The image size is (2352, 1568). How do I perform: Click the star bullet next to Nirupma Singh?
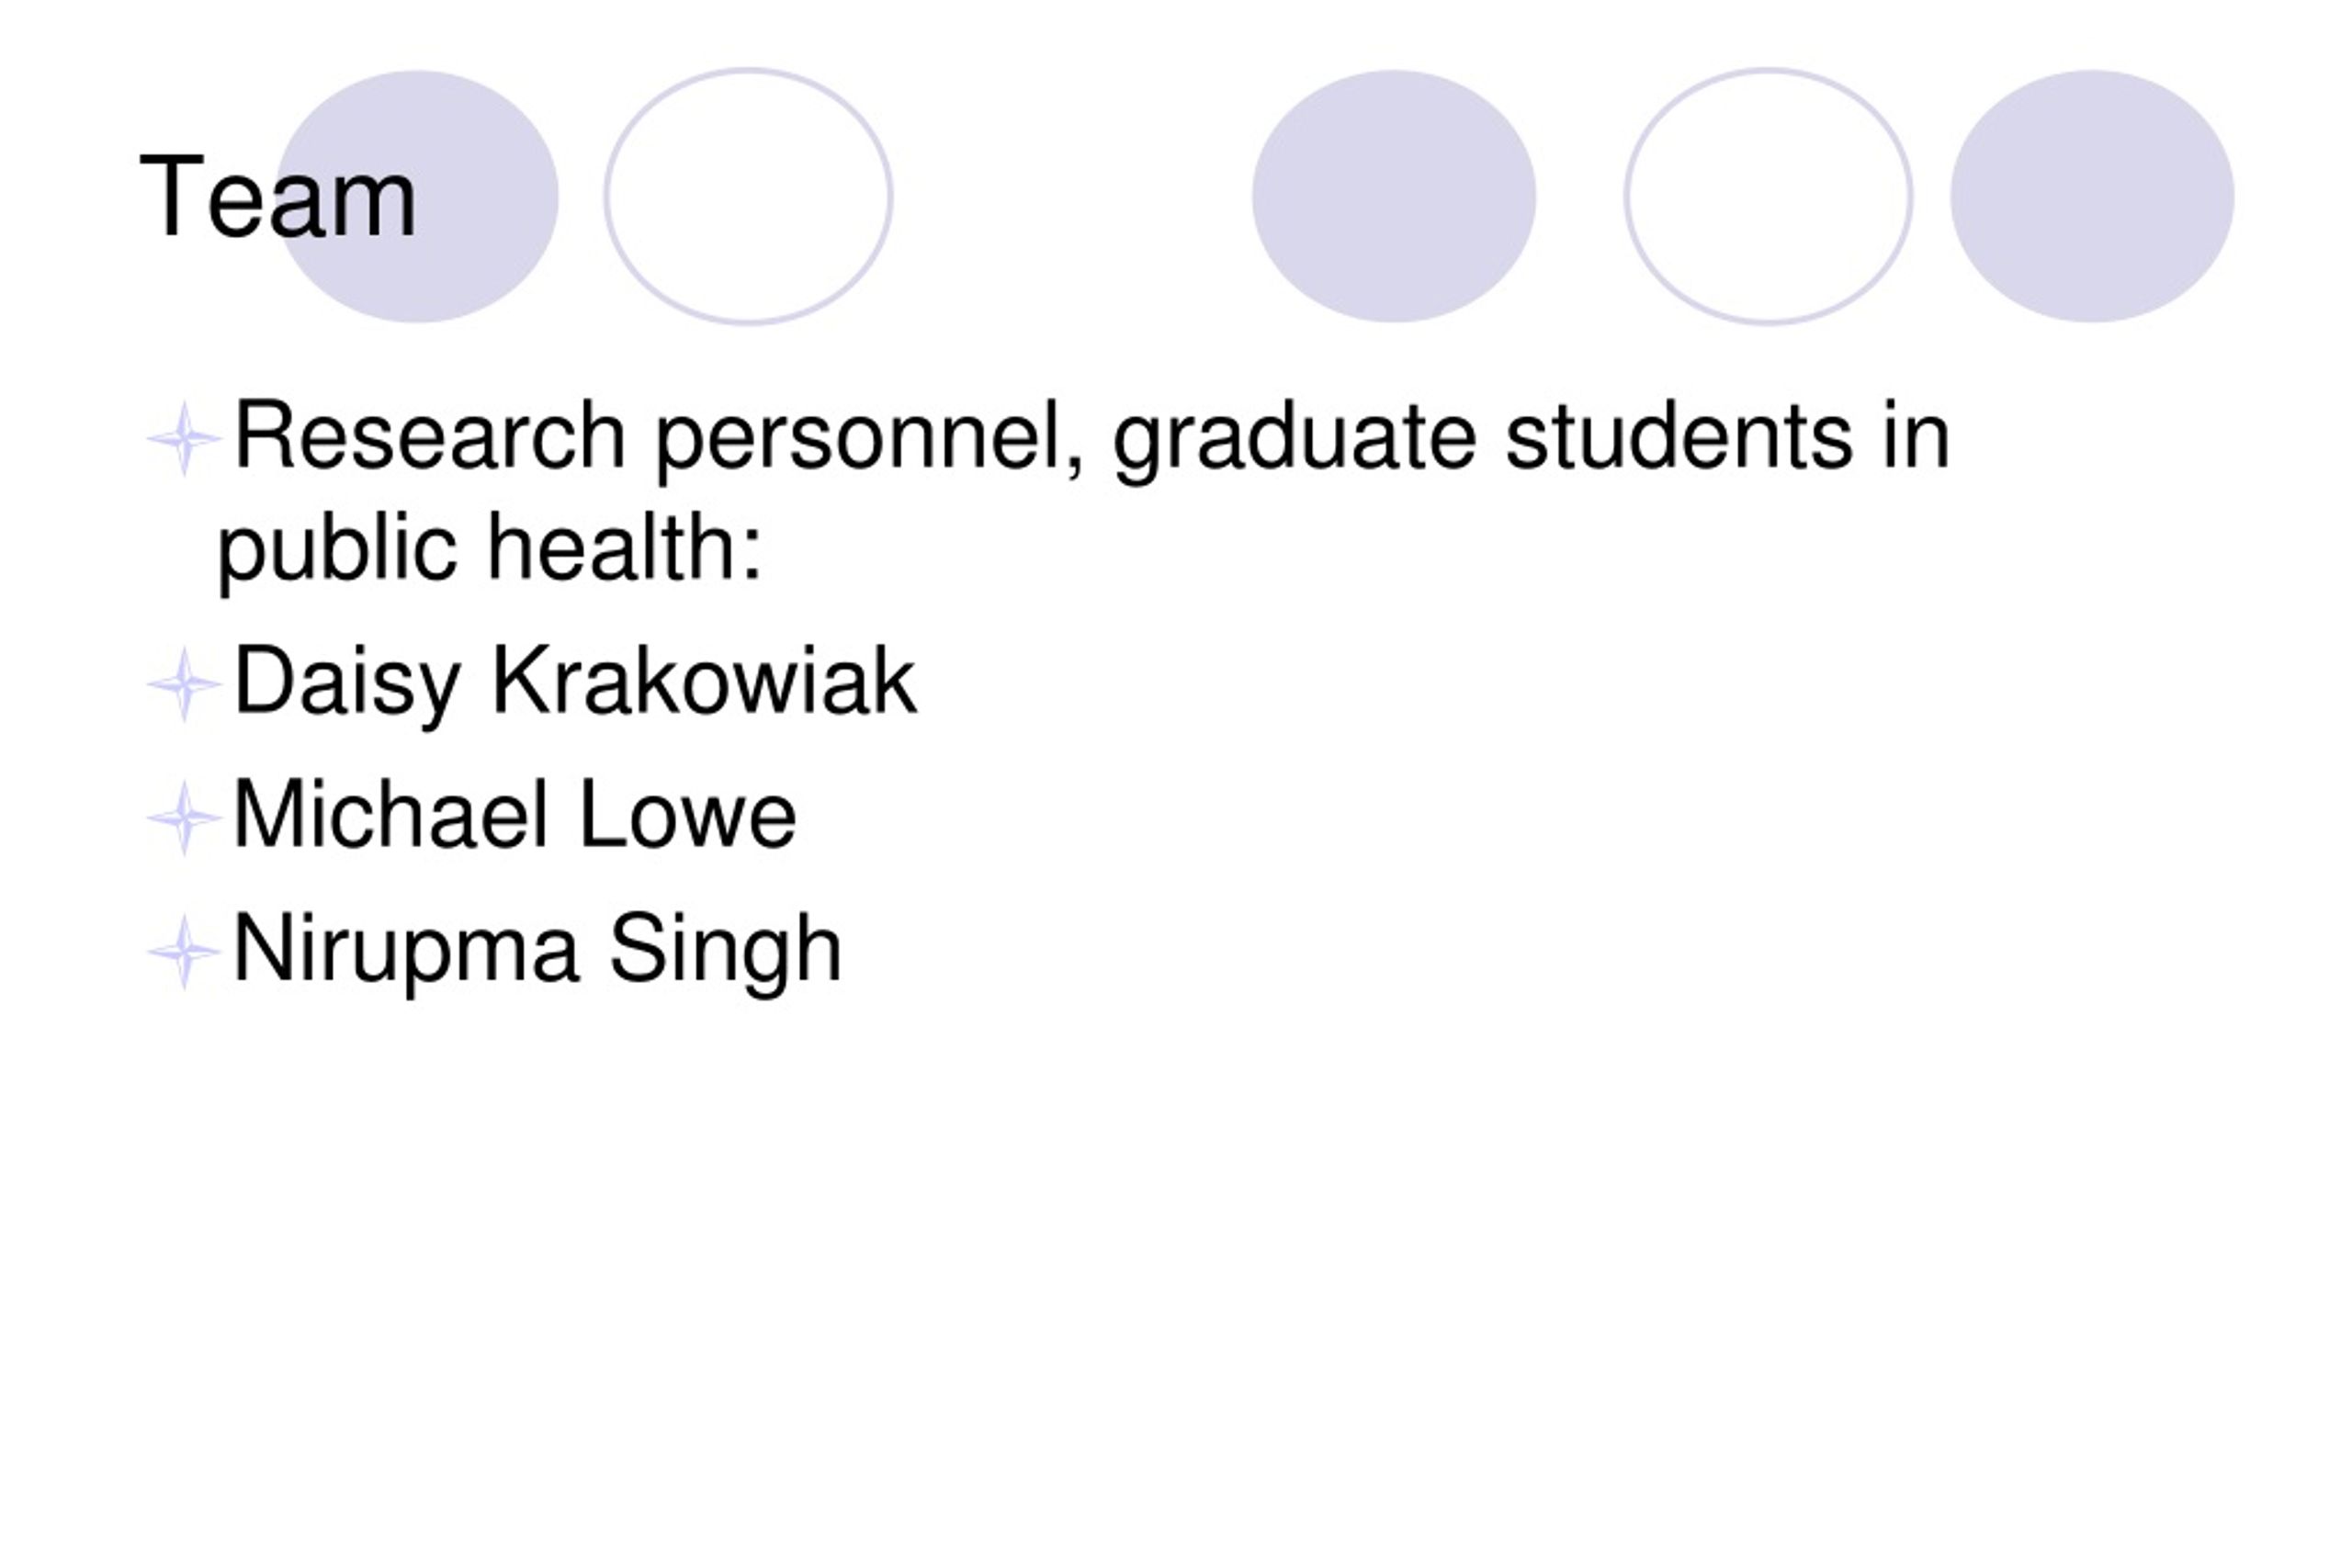(183, 952)
